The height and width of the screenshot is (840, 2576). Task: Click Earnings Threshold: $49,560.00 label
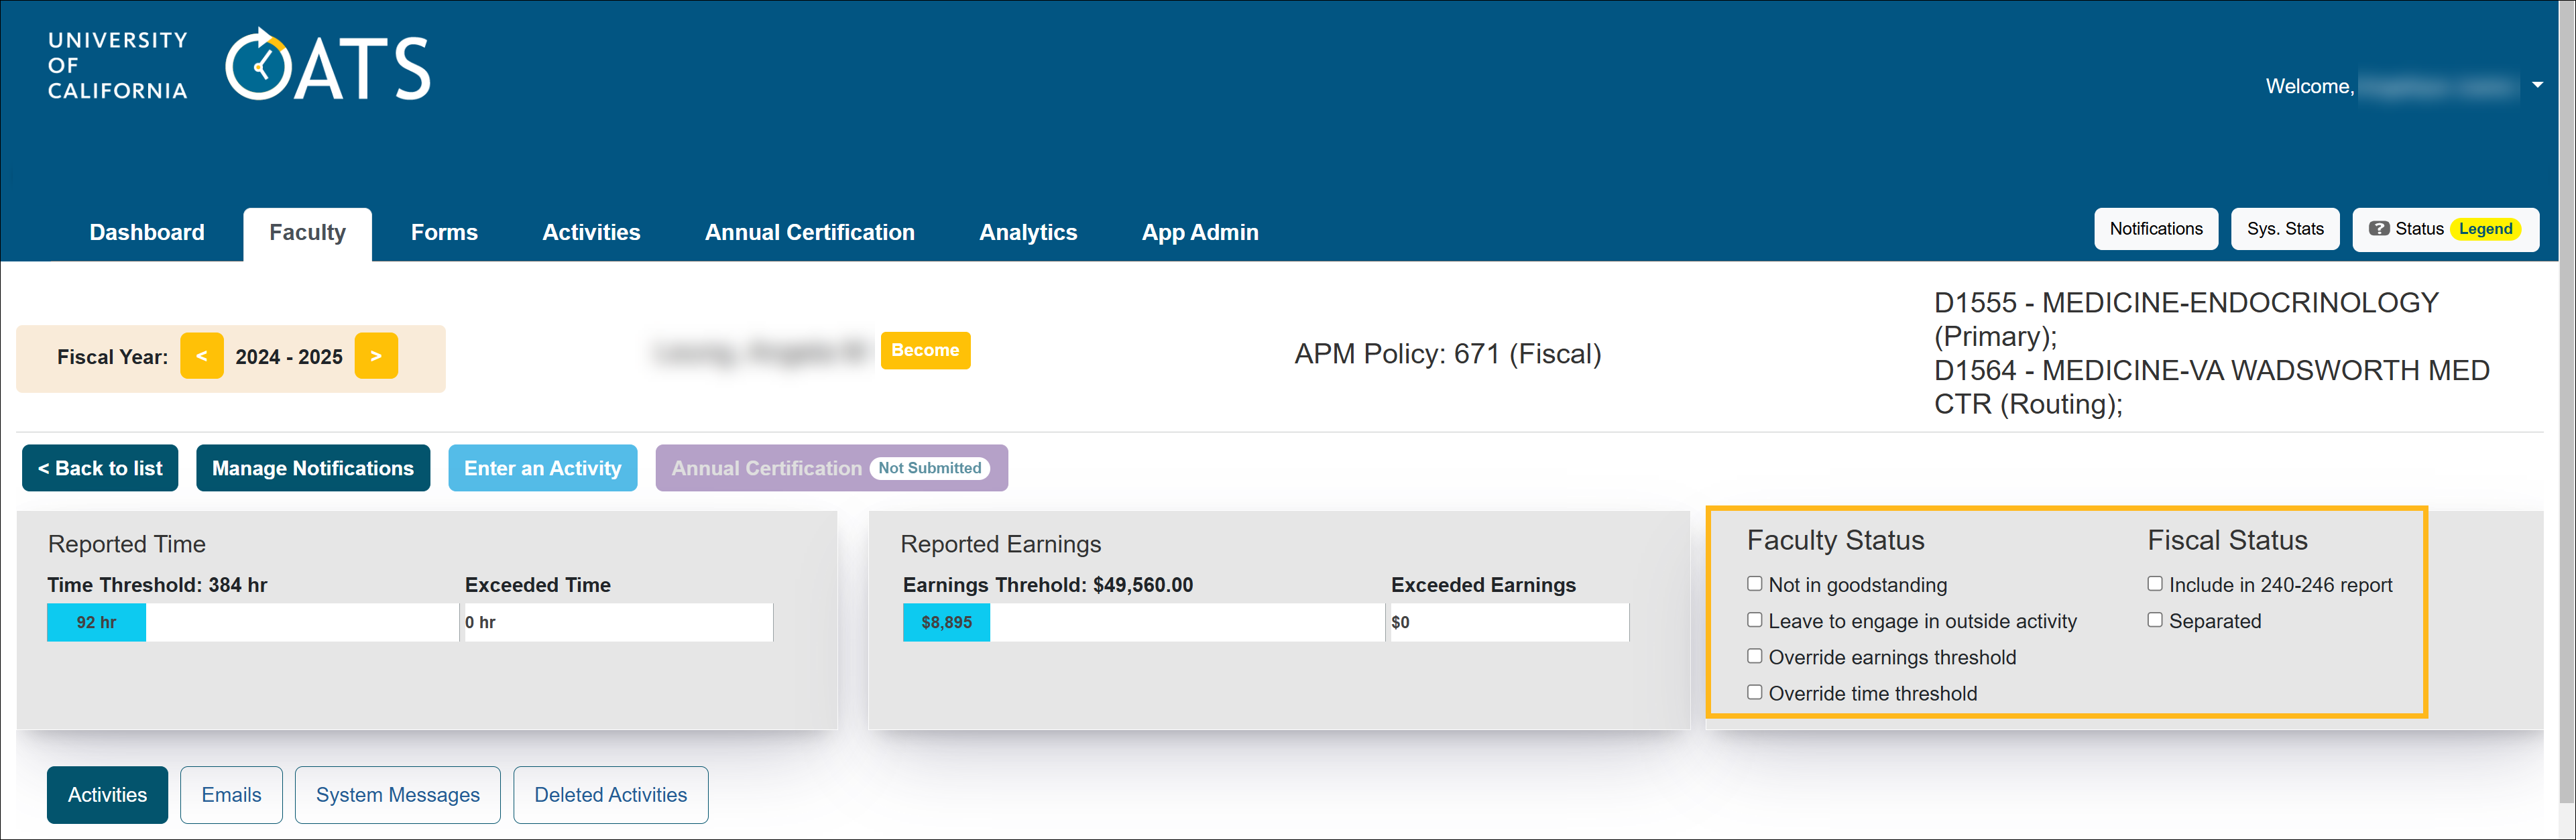click(x=1048, y=585)
